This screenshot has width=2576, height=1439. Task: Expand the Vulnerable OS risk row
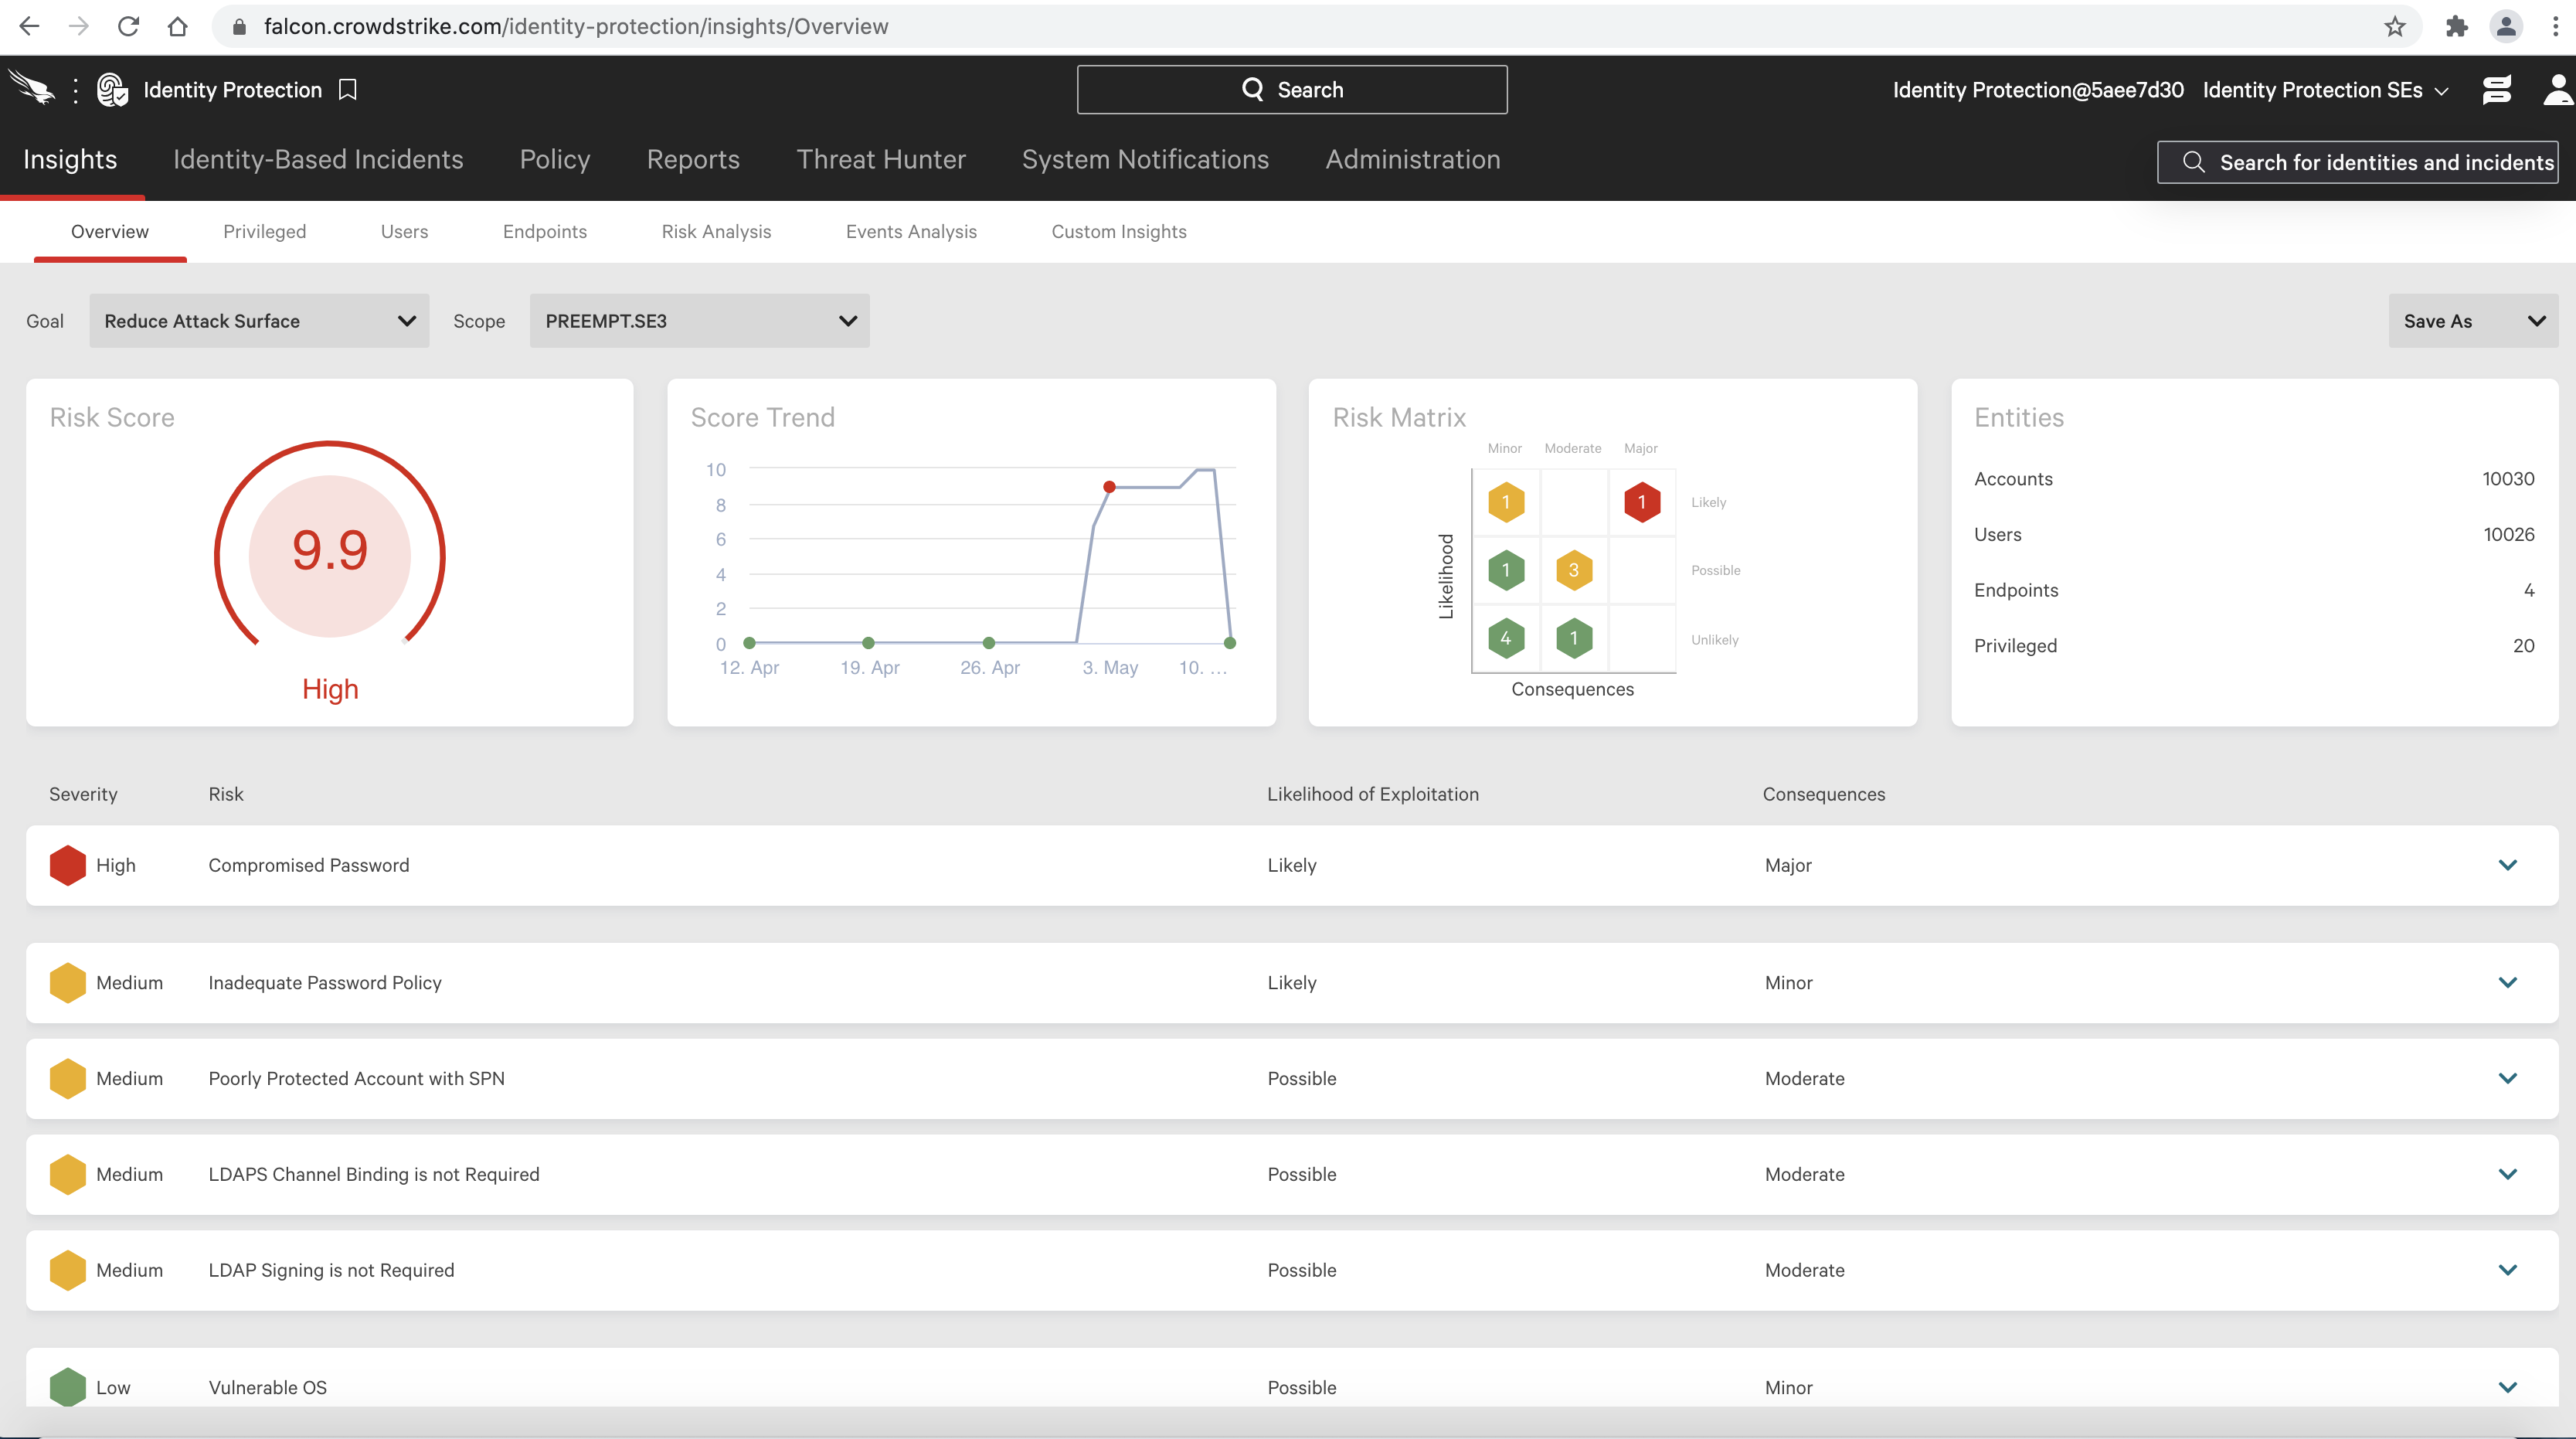[x=2507, y=1387]
